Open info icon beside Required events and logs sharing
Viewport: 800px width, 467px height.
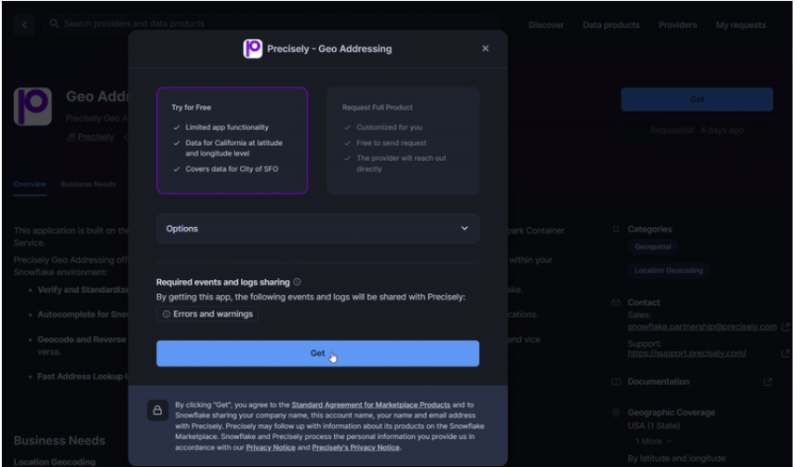[297, 282]
